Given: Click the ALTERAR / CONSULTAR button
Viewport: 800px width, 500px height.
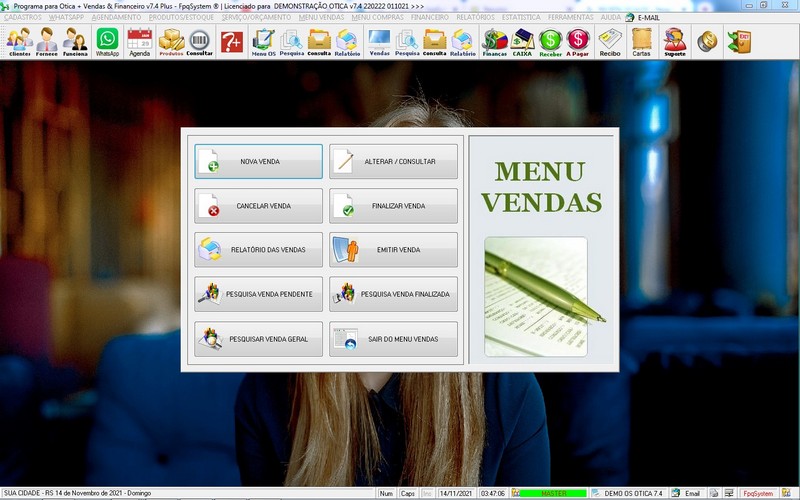Looking at the screenshot, I should click(x=393, y=161).
